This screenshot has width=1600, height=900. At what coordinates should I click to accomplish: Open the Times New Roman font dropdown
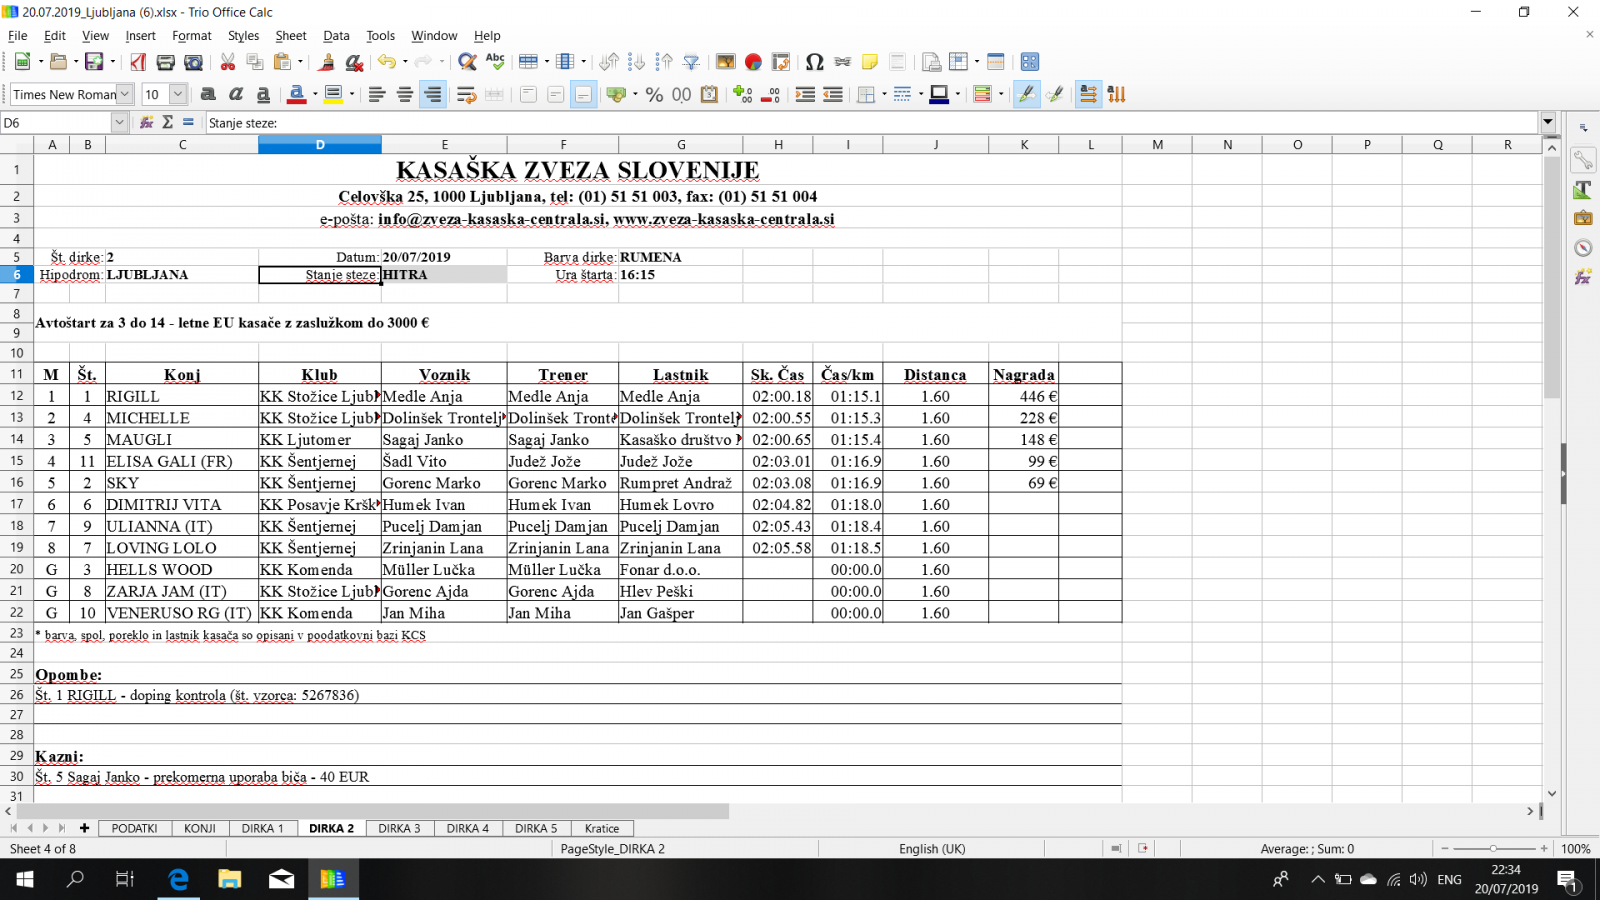125,94
